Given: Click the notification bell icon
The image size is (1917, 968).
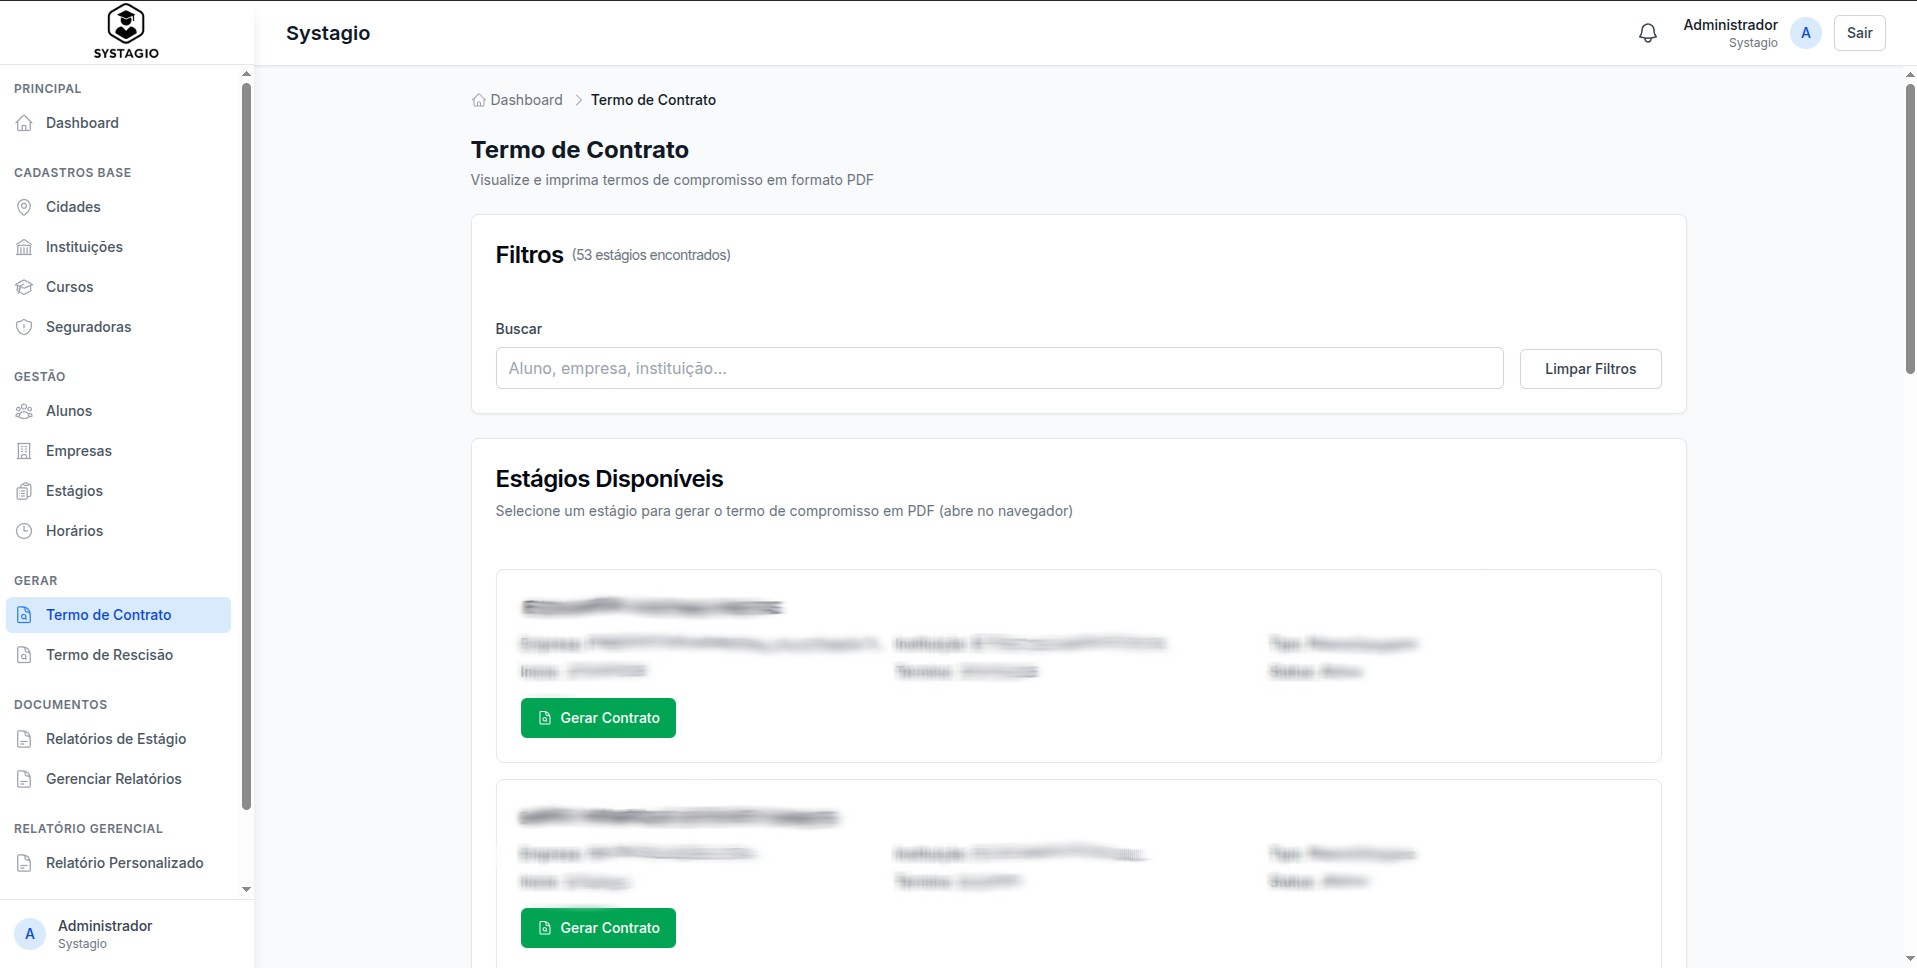Looking at the screenshot, I should point(1648,33).
